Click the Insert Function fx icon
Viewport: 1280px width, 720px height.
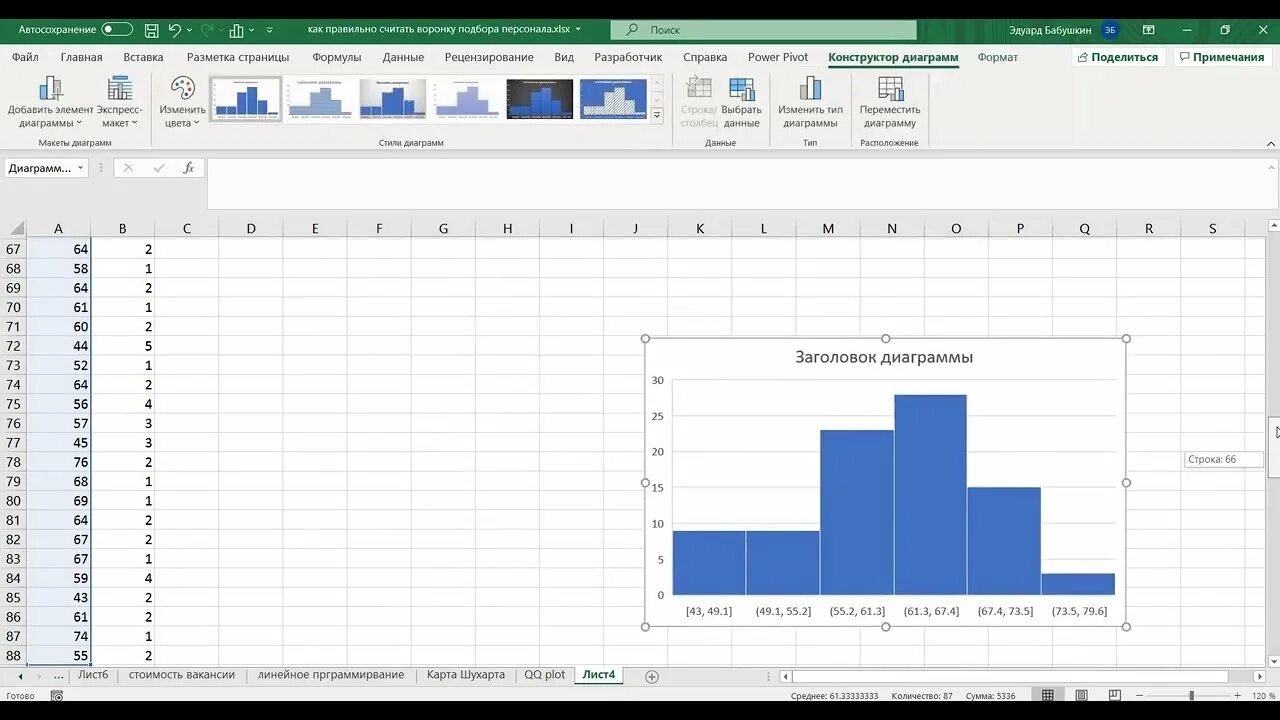[188, 168]
